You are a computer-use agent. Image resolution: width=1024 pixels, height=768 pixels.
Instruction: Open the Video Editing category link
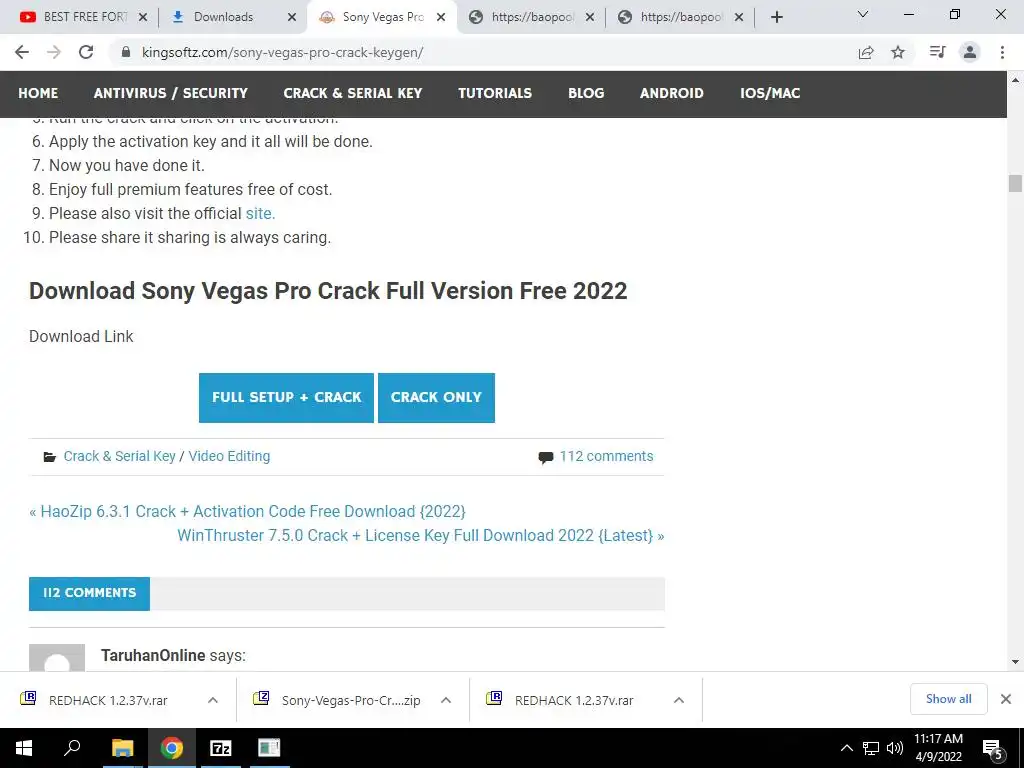click(229, 456)
